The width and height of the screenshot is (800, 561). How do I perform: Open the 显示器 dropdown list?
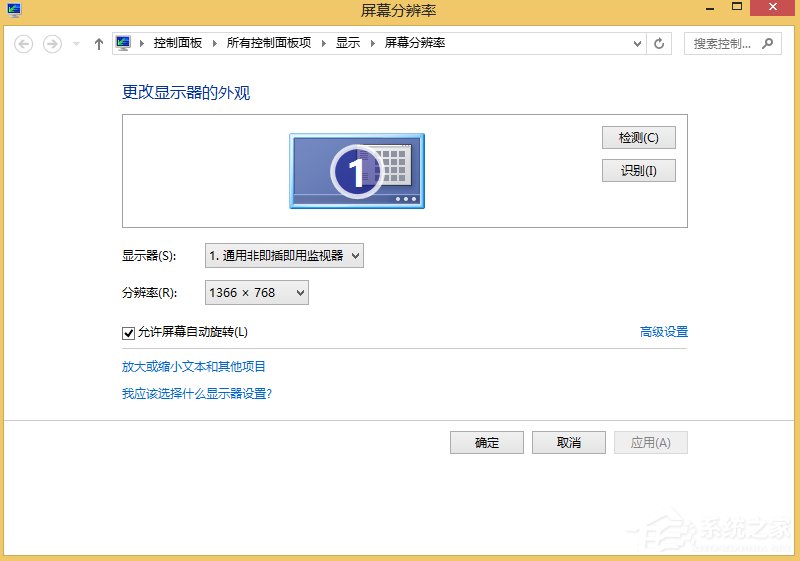[284, 256]
